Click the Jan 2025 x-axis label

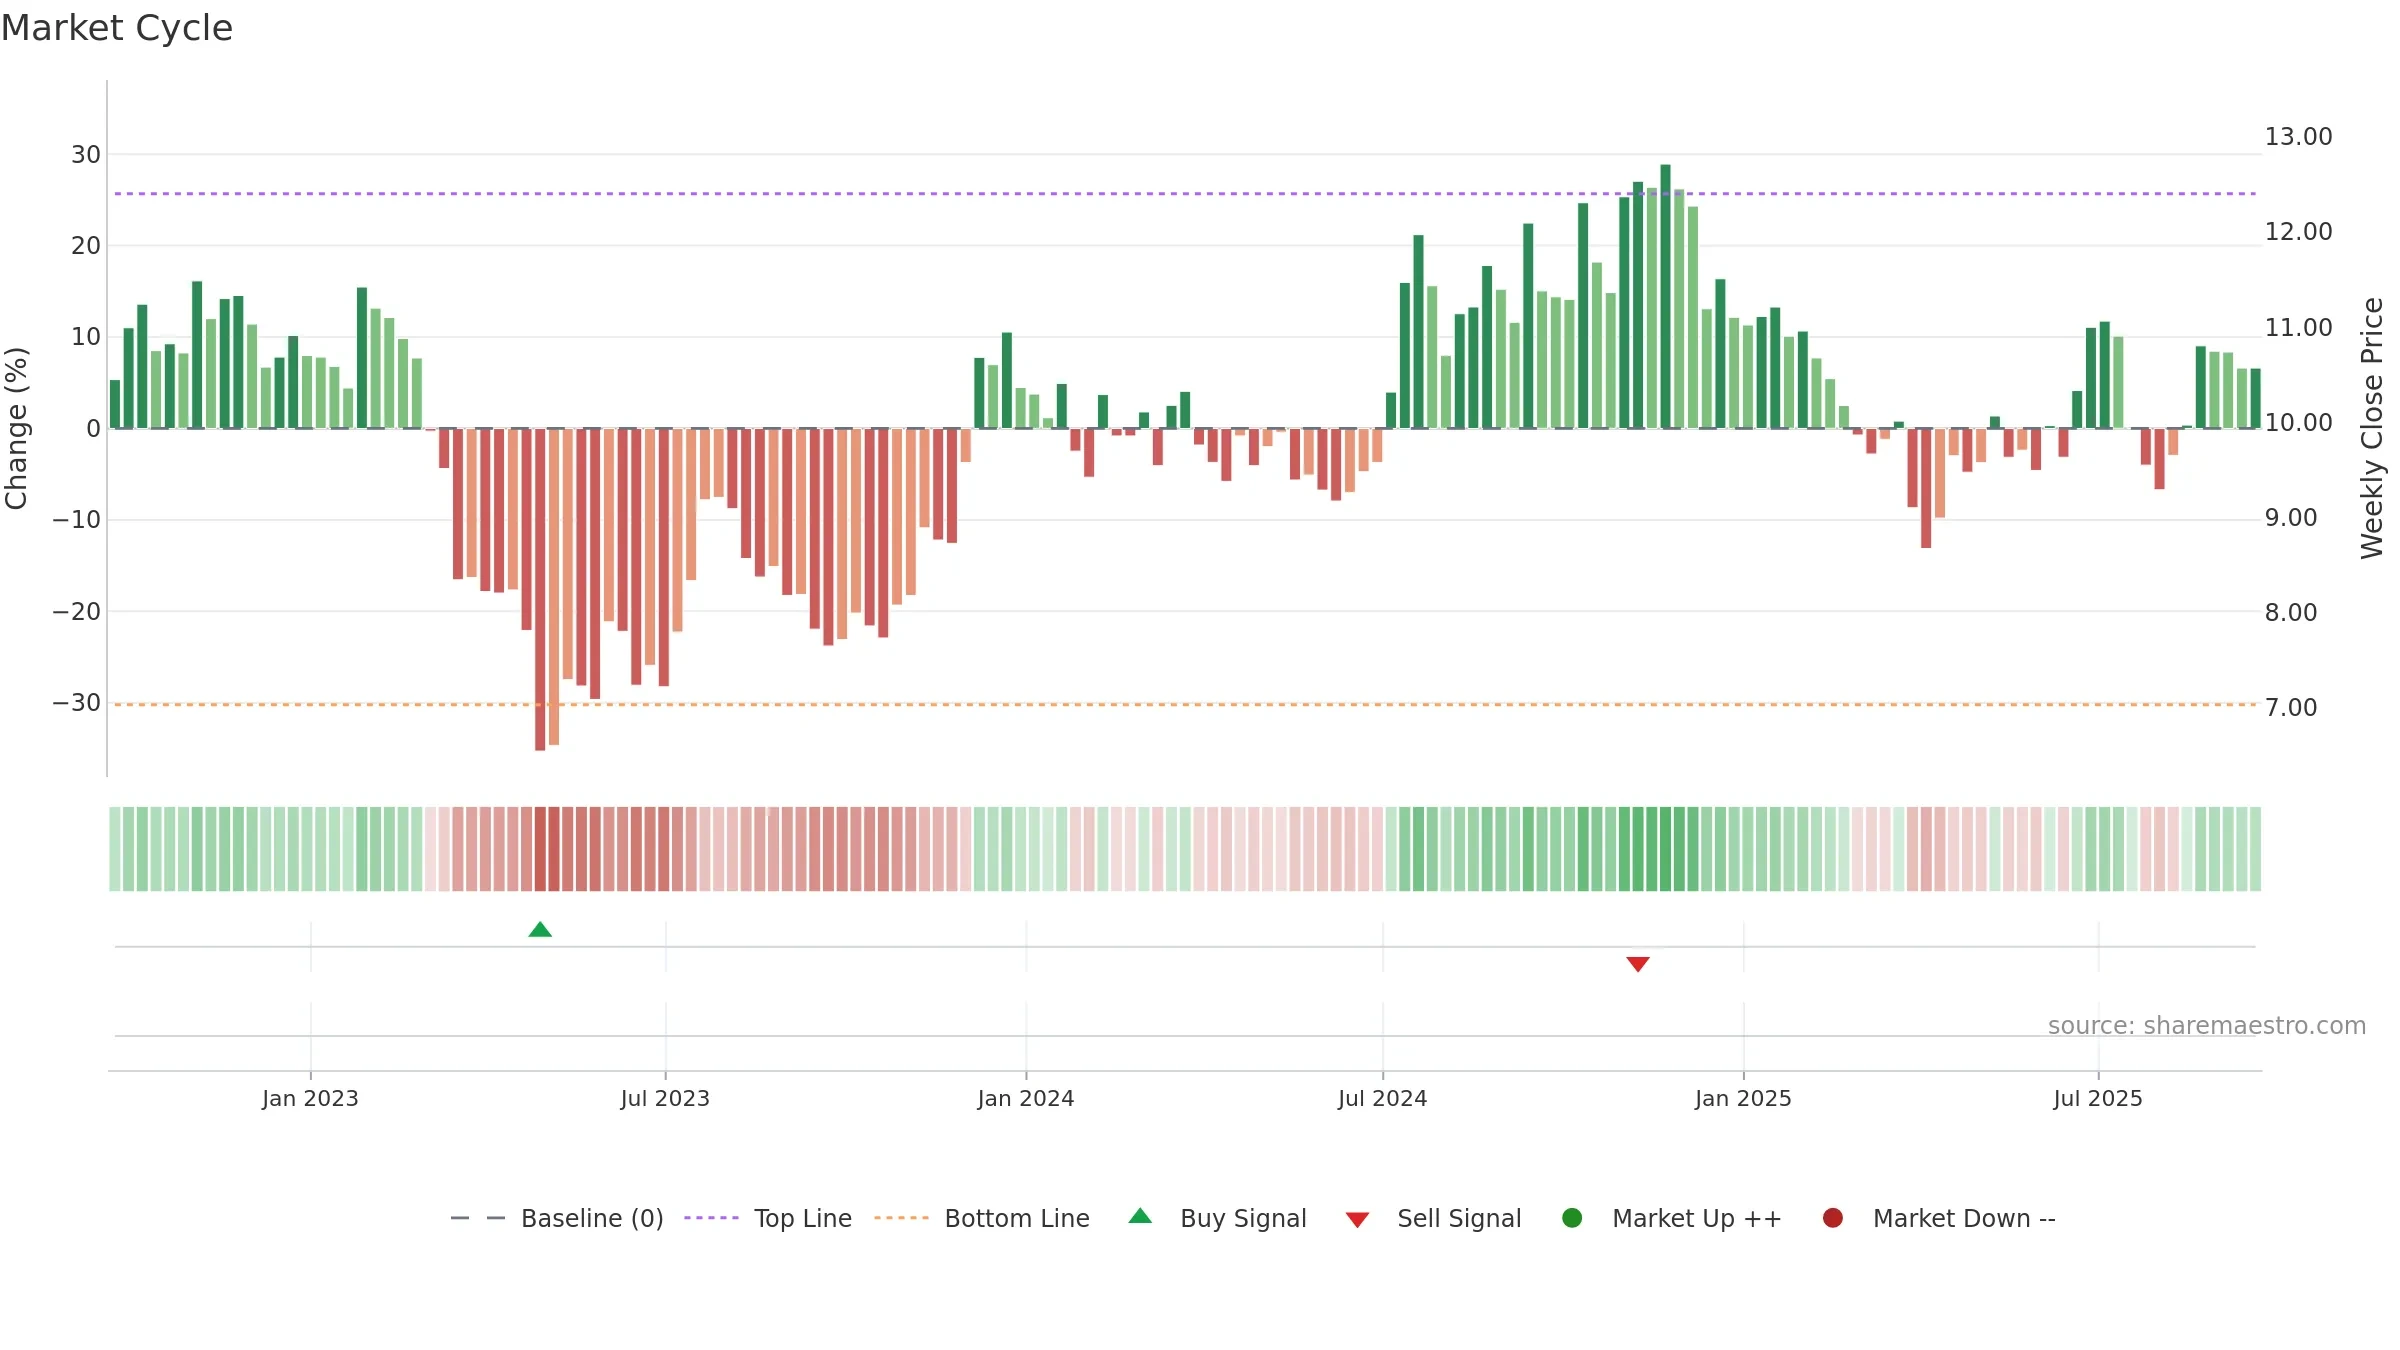pyautogui.click(x=1743, y=1099)
